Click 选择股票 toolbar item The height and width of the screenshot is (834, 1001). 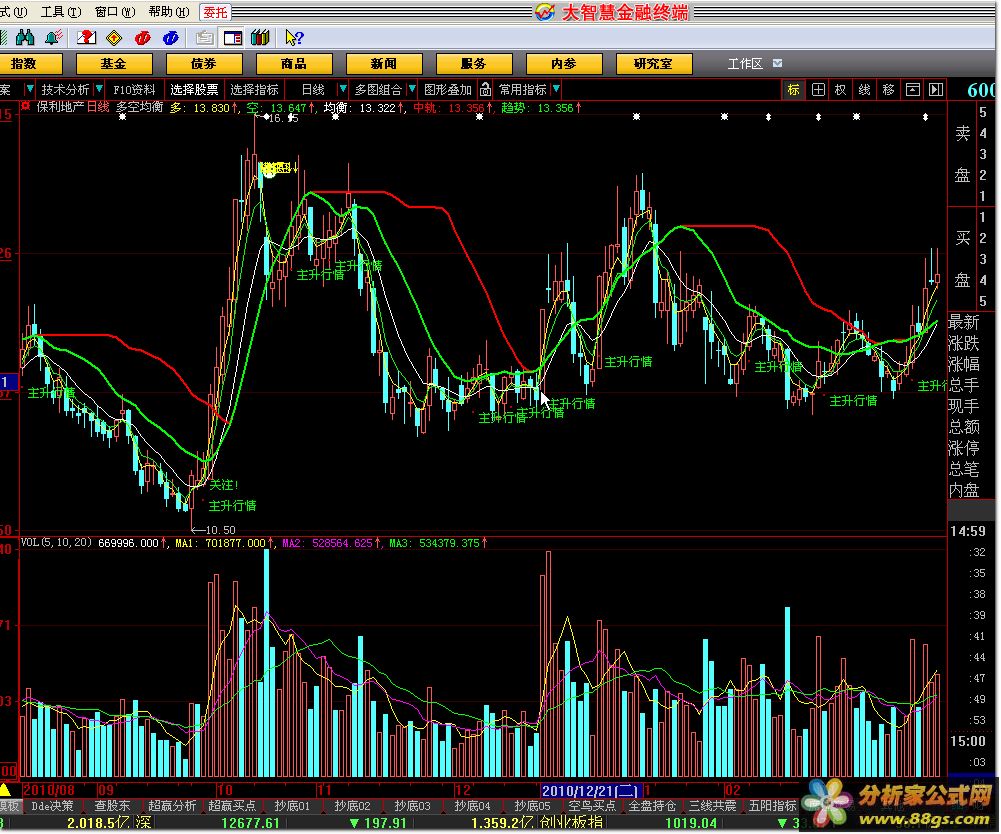pos(194,89)
